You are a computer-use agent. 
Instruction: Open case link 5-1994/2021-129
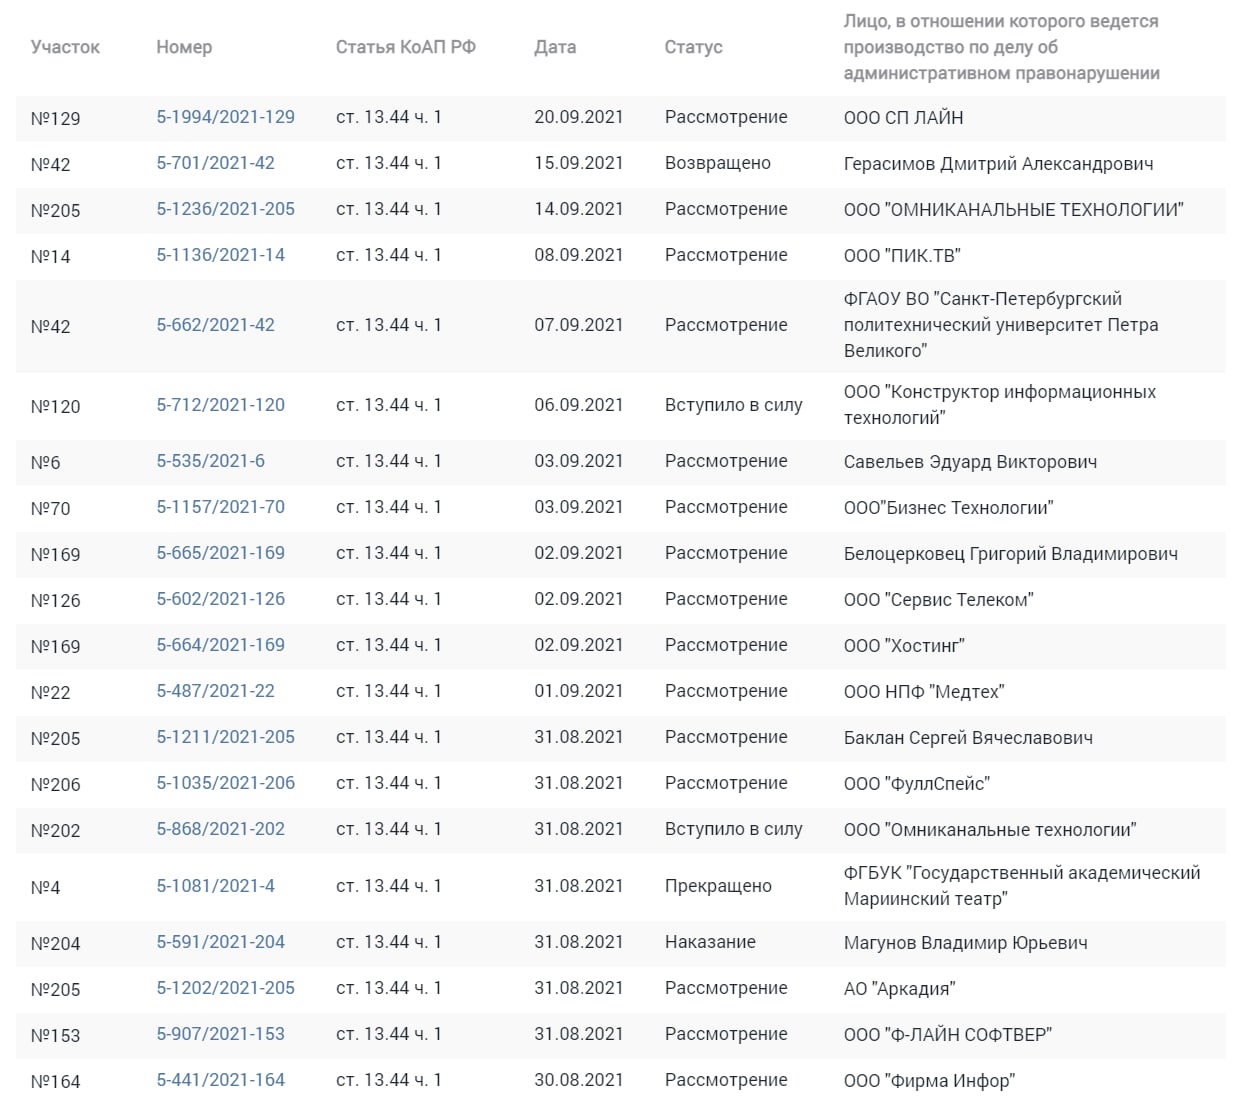(225, 117)
